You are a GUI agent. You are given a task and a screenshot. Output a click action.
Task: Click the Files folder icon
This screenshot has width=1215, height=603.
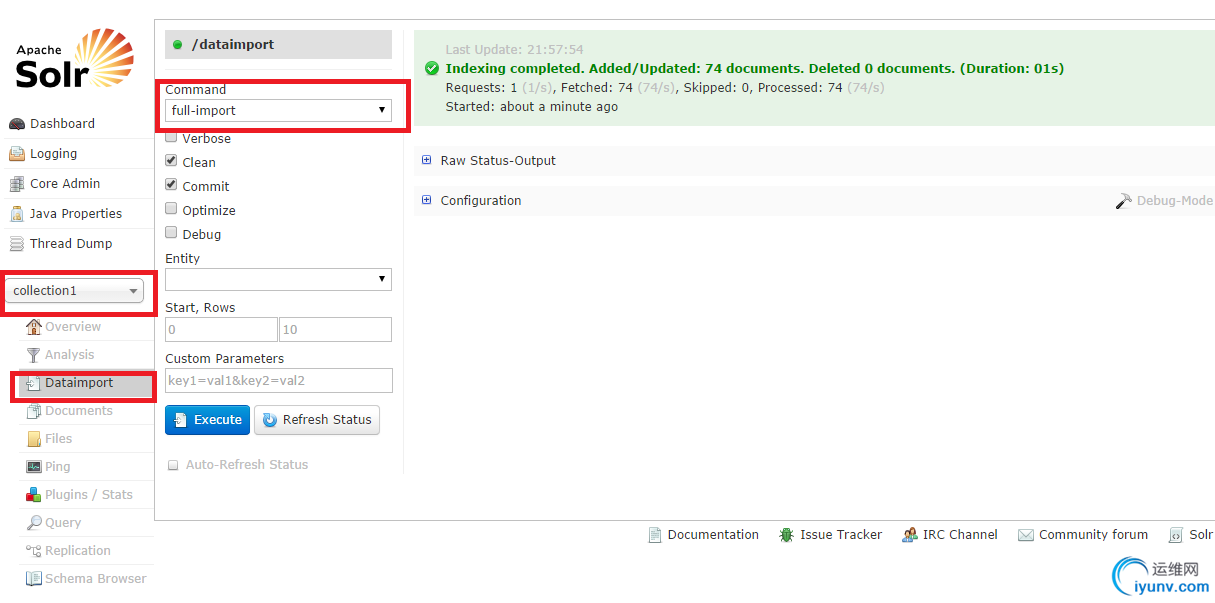(x=34, y=439)
